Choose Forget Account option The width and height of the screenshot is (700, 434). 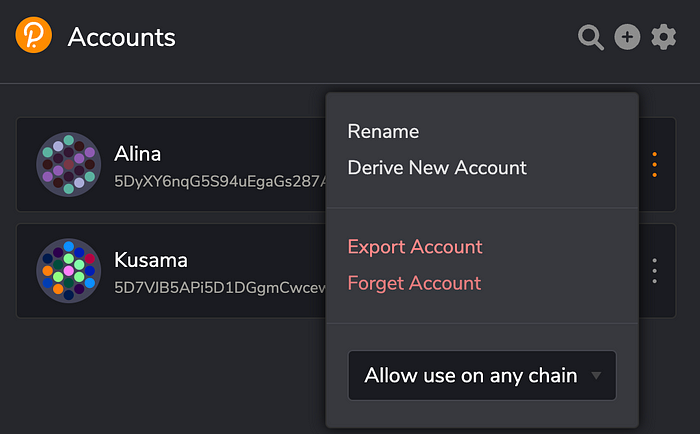click(414, 283)
